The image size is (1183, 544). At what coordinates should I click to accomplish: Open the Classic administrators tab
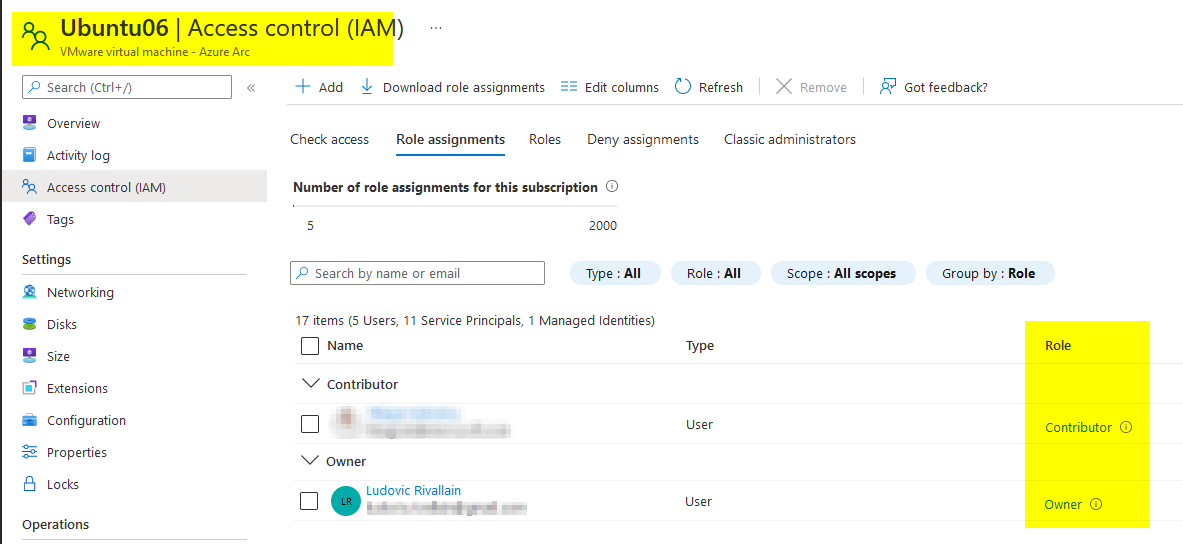click(790, 140)
